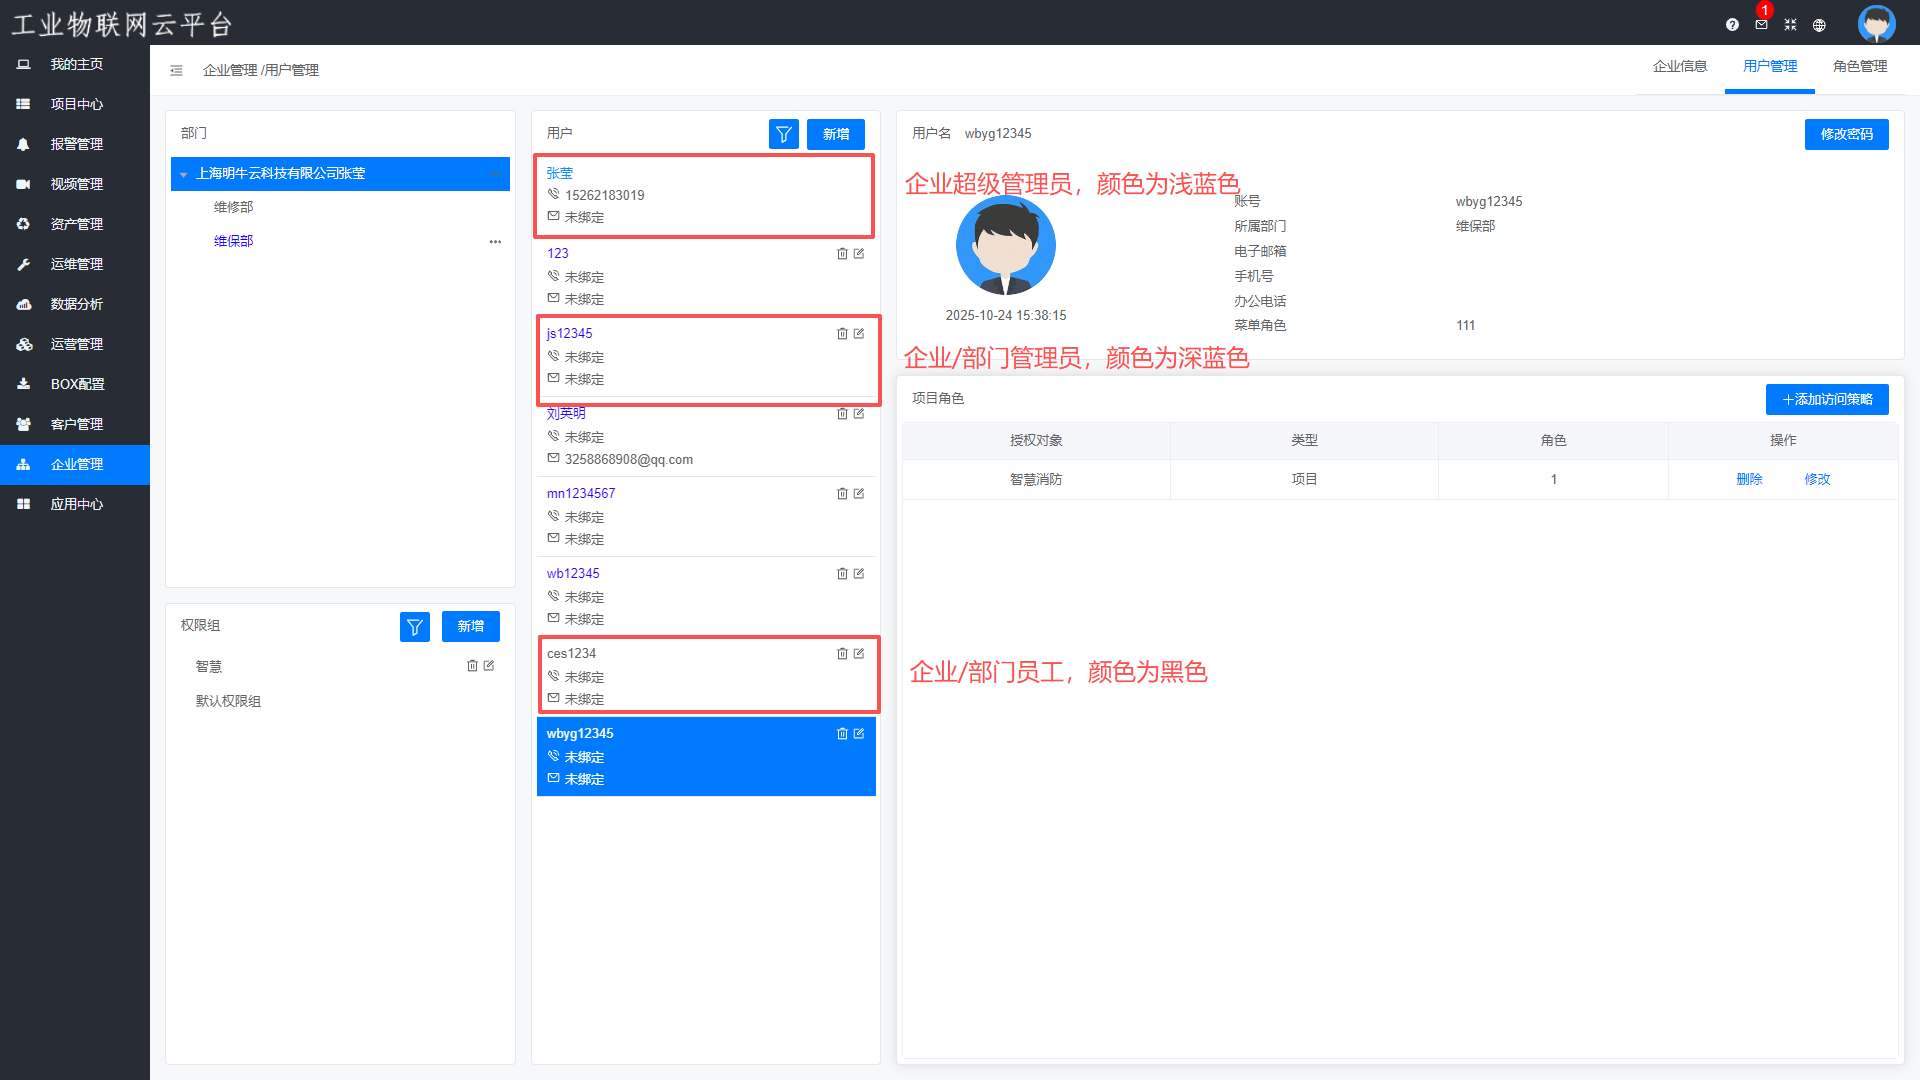Toggle fullscreen mode icon in header
The height and width of the screenshot is (1080, 1920).
click(x=1790, y=25)
